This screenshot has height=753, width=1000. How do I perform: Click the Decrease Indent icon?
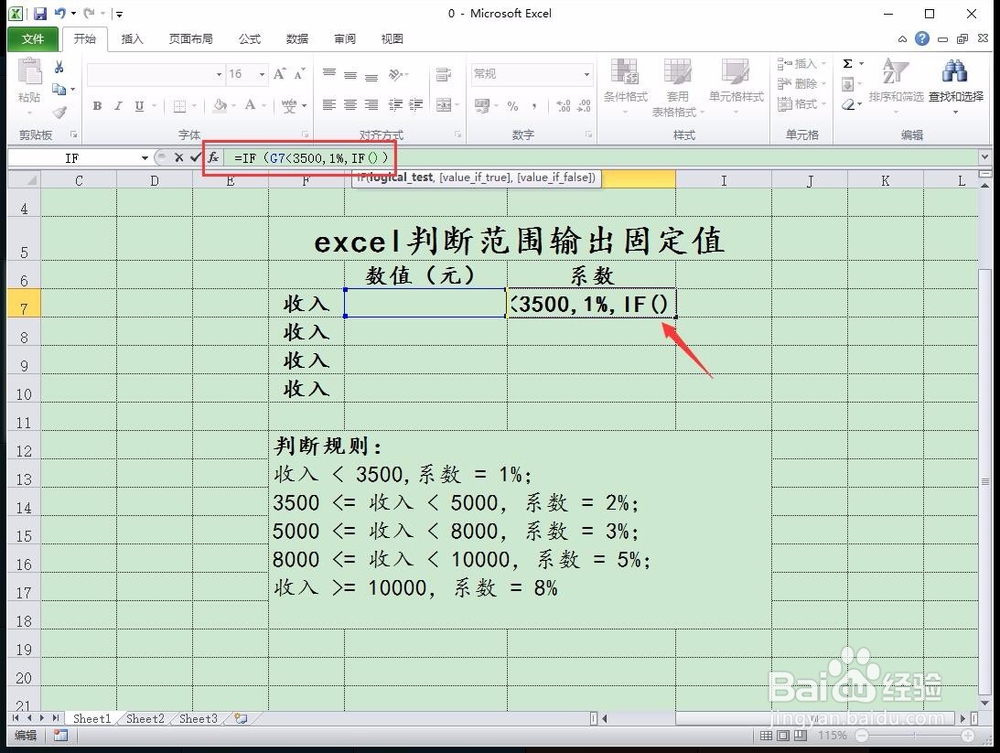click(395, 105)
